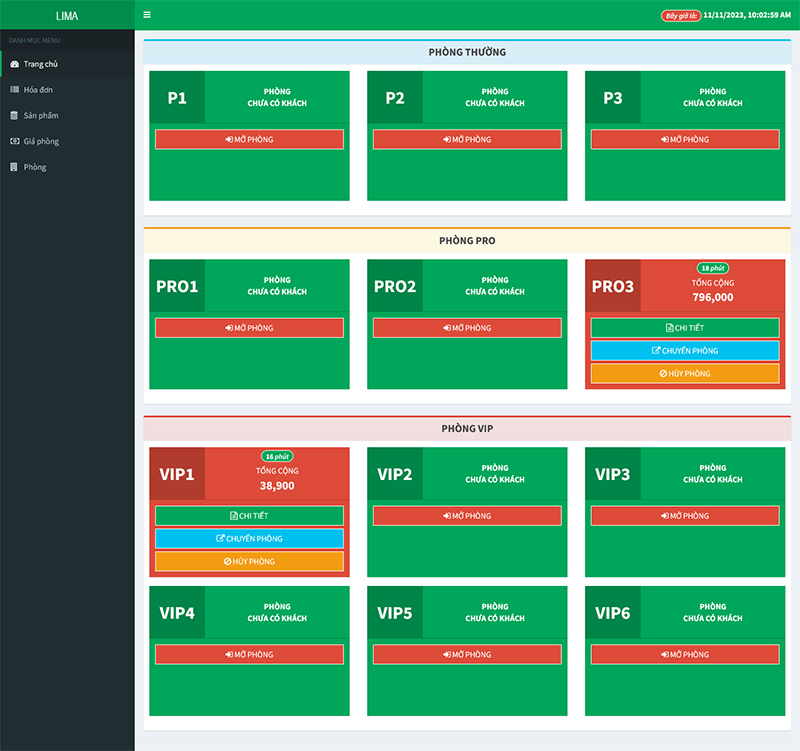Select the Giá phòng menu item
The width and height of the screenshot is (800, 751).
tap(67, 141)
